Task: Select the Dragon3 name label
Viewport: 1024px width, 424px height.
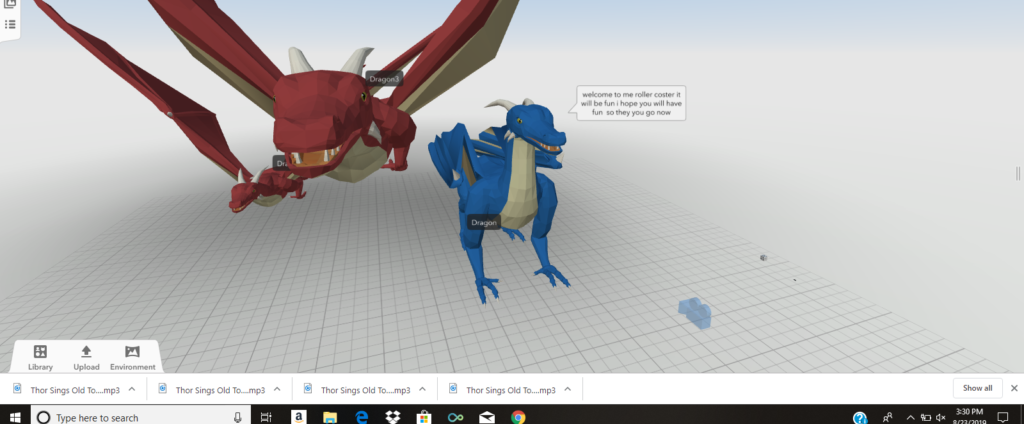Action: 383,79
